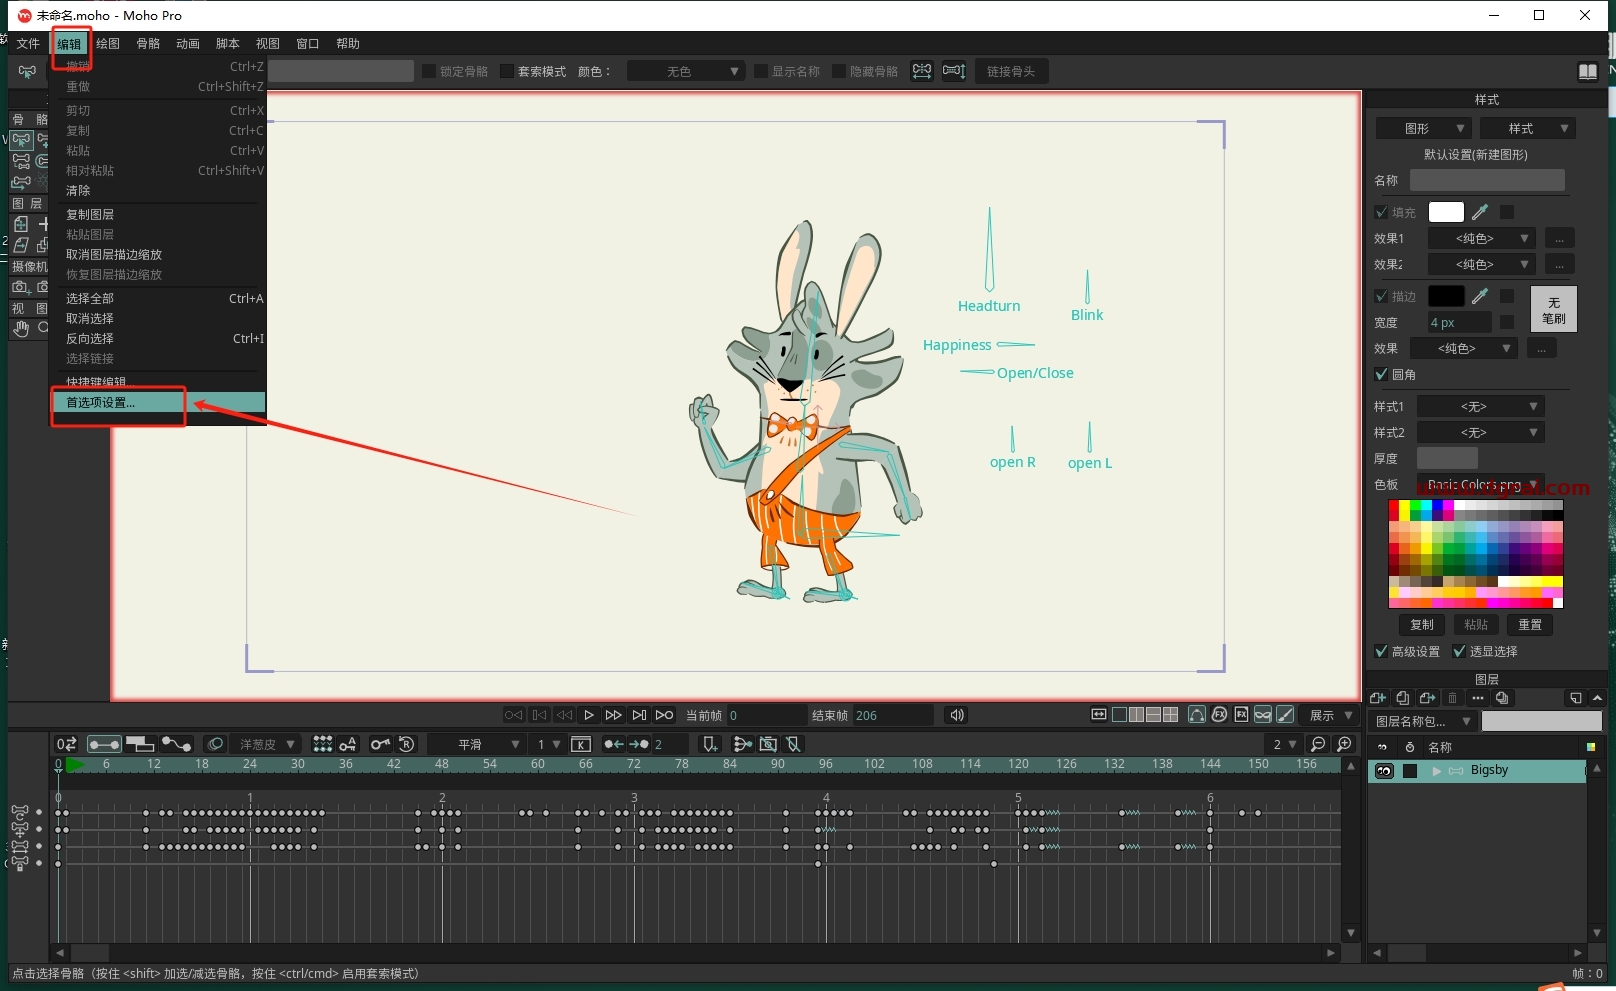Click the previous keyframe arrow icon
This screenshot has width=1616, height=991.
pos(613,744)
